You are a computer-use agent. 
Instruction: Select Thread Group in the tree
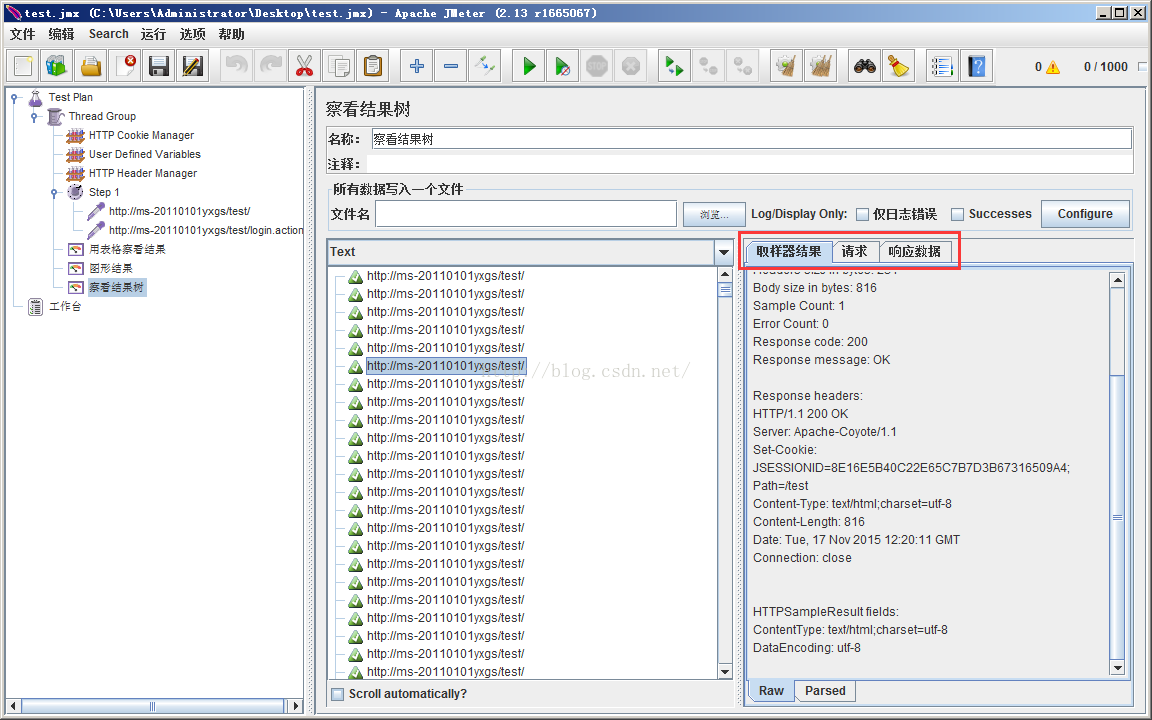click(102, 116)
